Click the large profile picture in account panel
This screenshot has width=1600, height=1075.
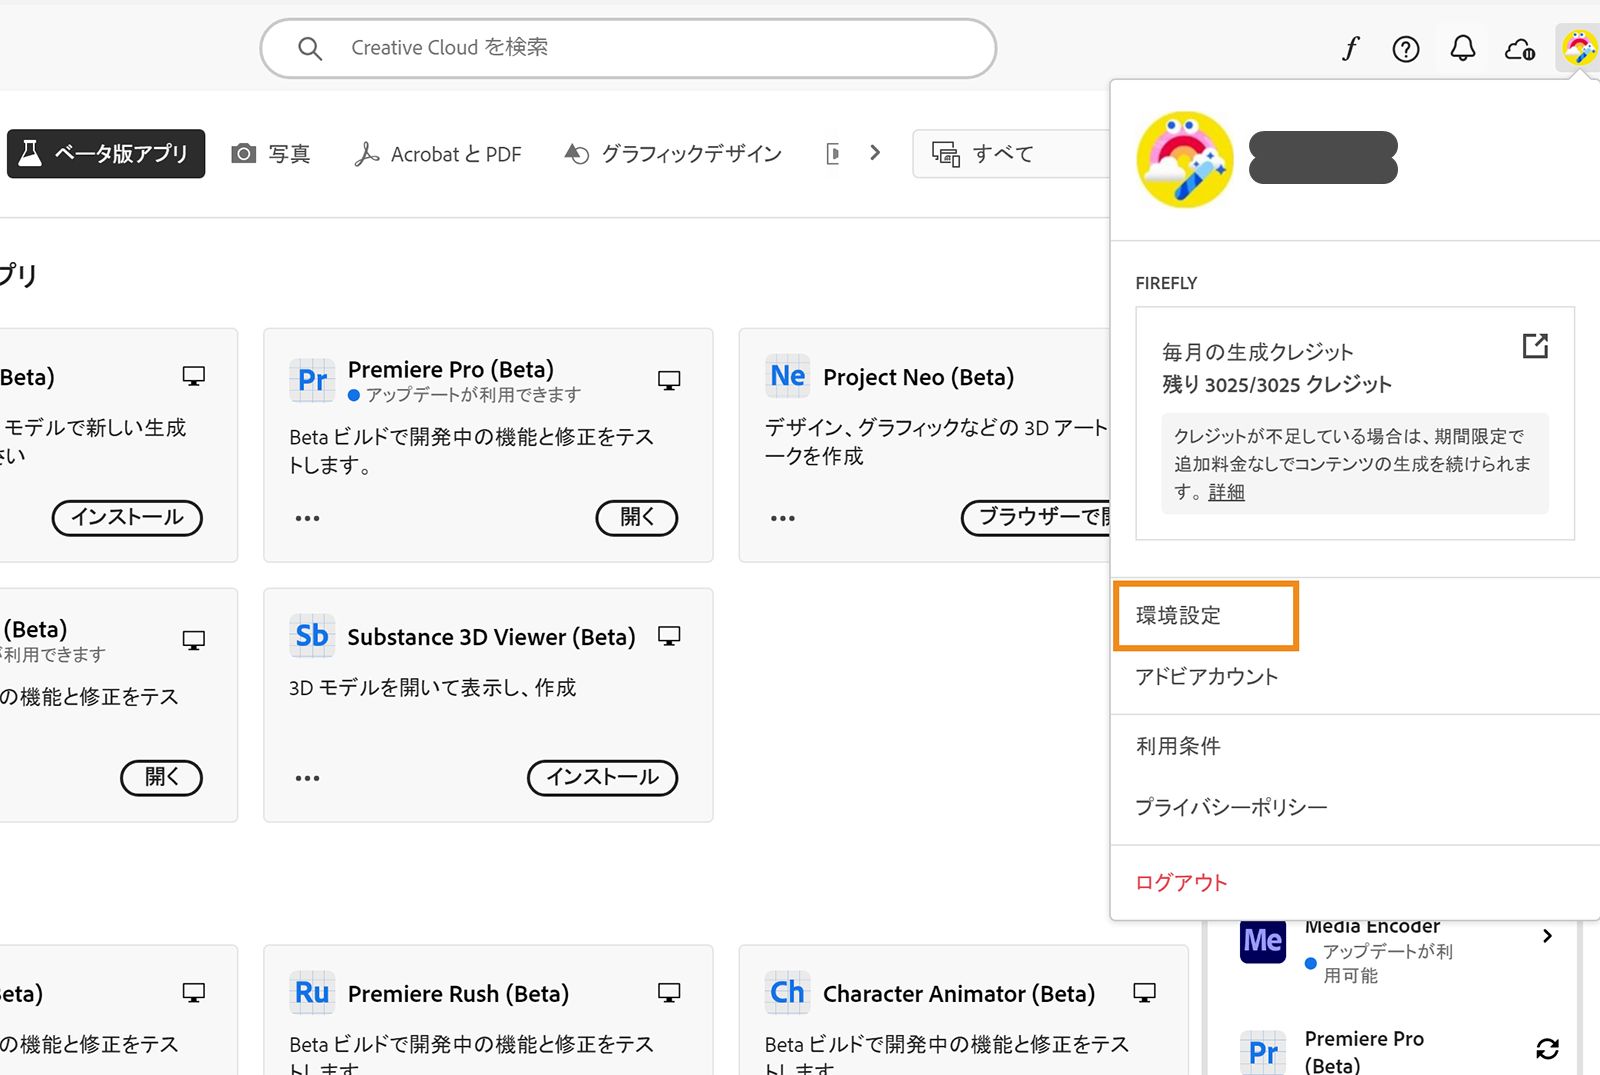coord(1185,160)
